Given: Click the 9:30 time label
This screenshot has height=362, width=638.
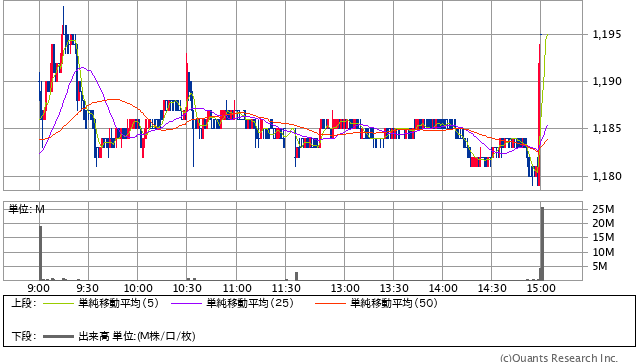Looking at the screenshot, I should click(87, 288).
